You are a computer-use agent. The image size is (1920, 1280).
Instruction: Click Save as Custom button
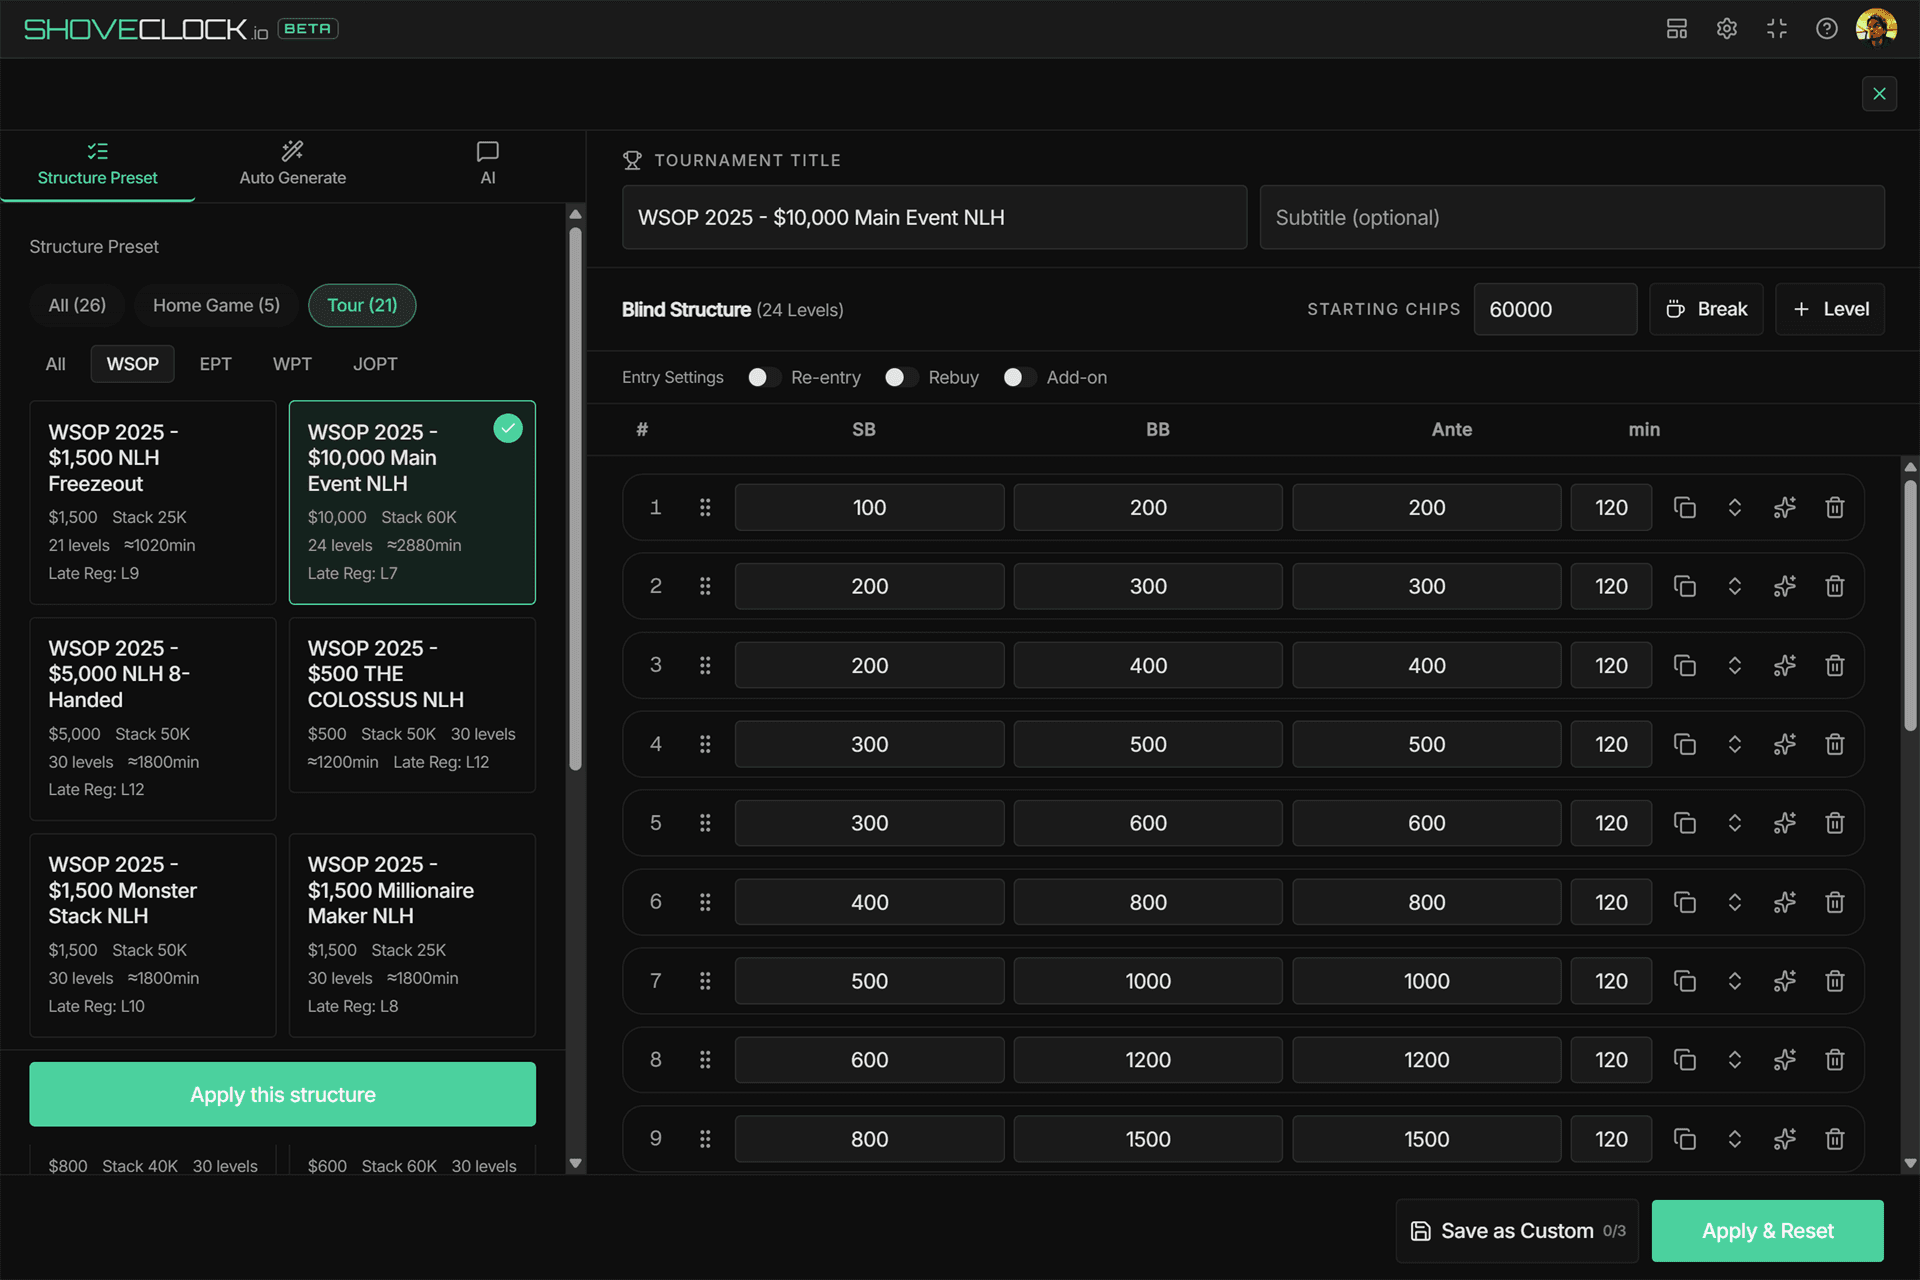[x=1517, y=1232]
